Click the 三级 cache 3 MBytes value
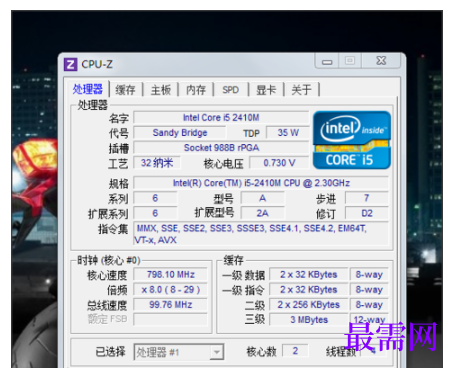Image resolution: width=456 pixels, height=368 pixels. 309,320
